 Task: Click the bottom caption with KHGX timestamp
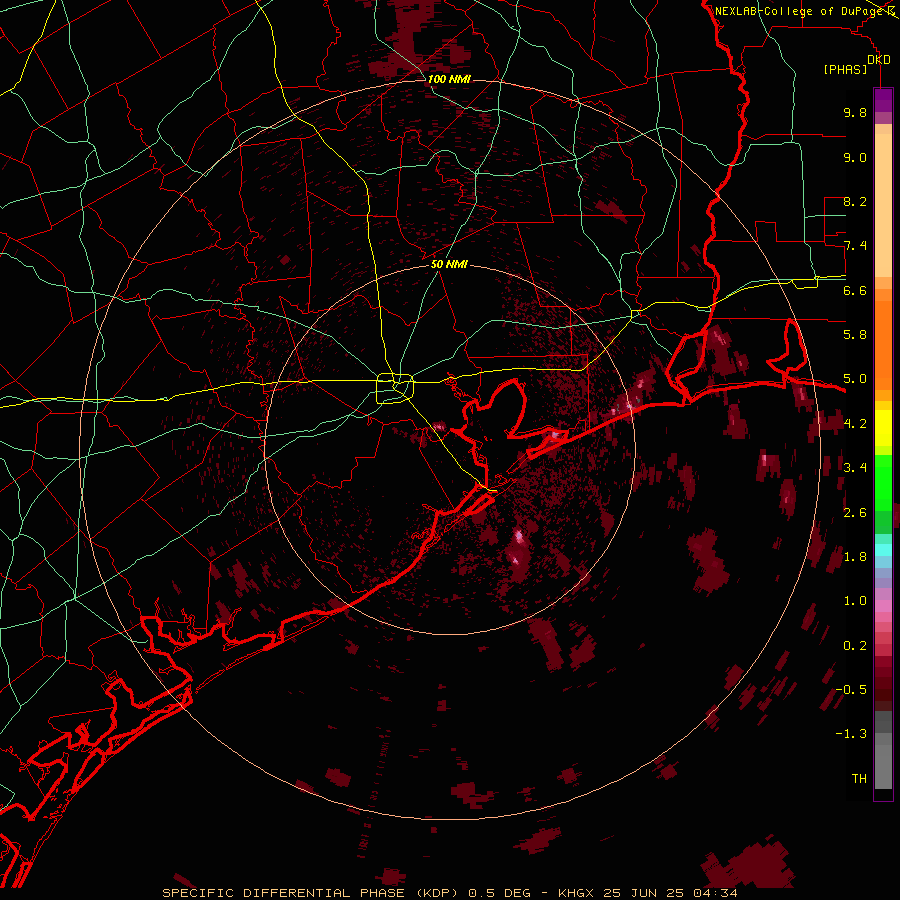point(449,893)
